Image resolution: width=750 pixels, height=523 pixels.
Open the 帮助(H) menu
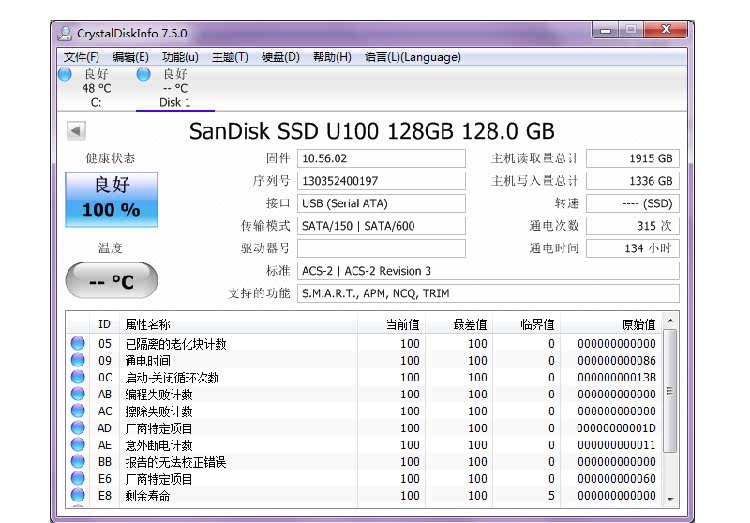(x=332, y=57)
